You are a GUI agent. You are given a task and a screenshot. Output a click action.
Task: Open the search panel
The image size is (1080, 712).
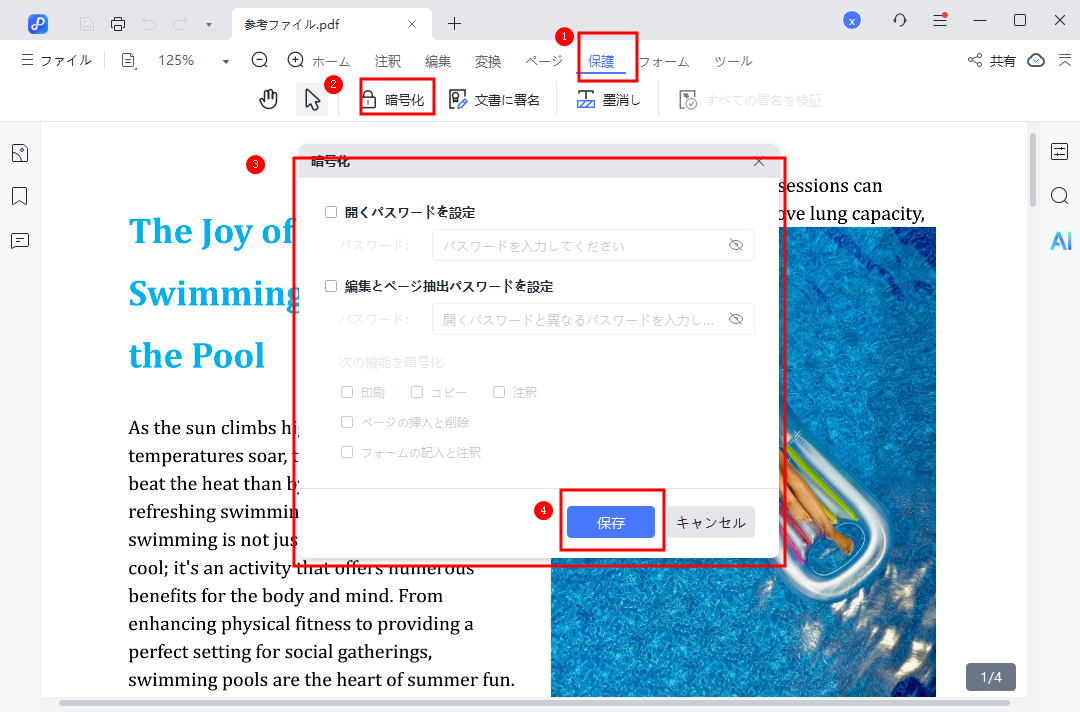point(1059,196)
